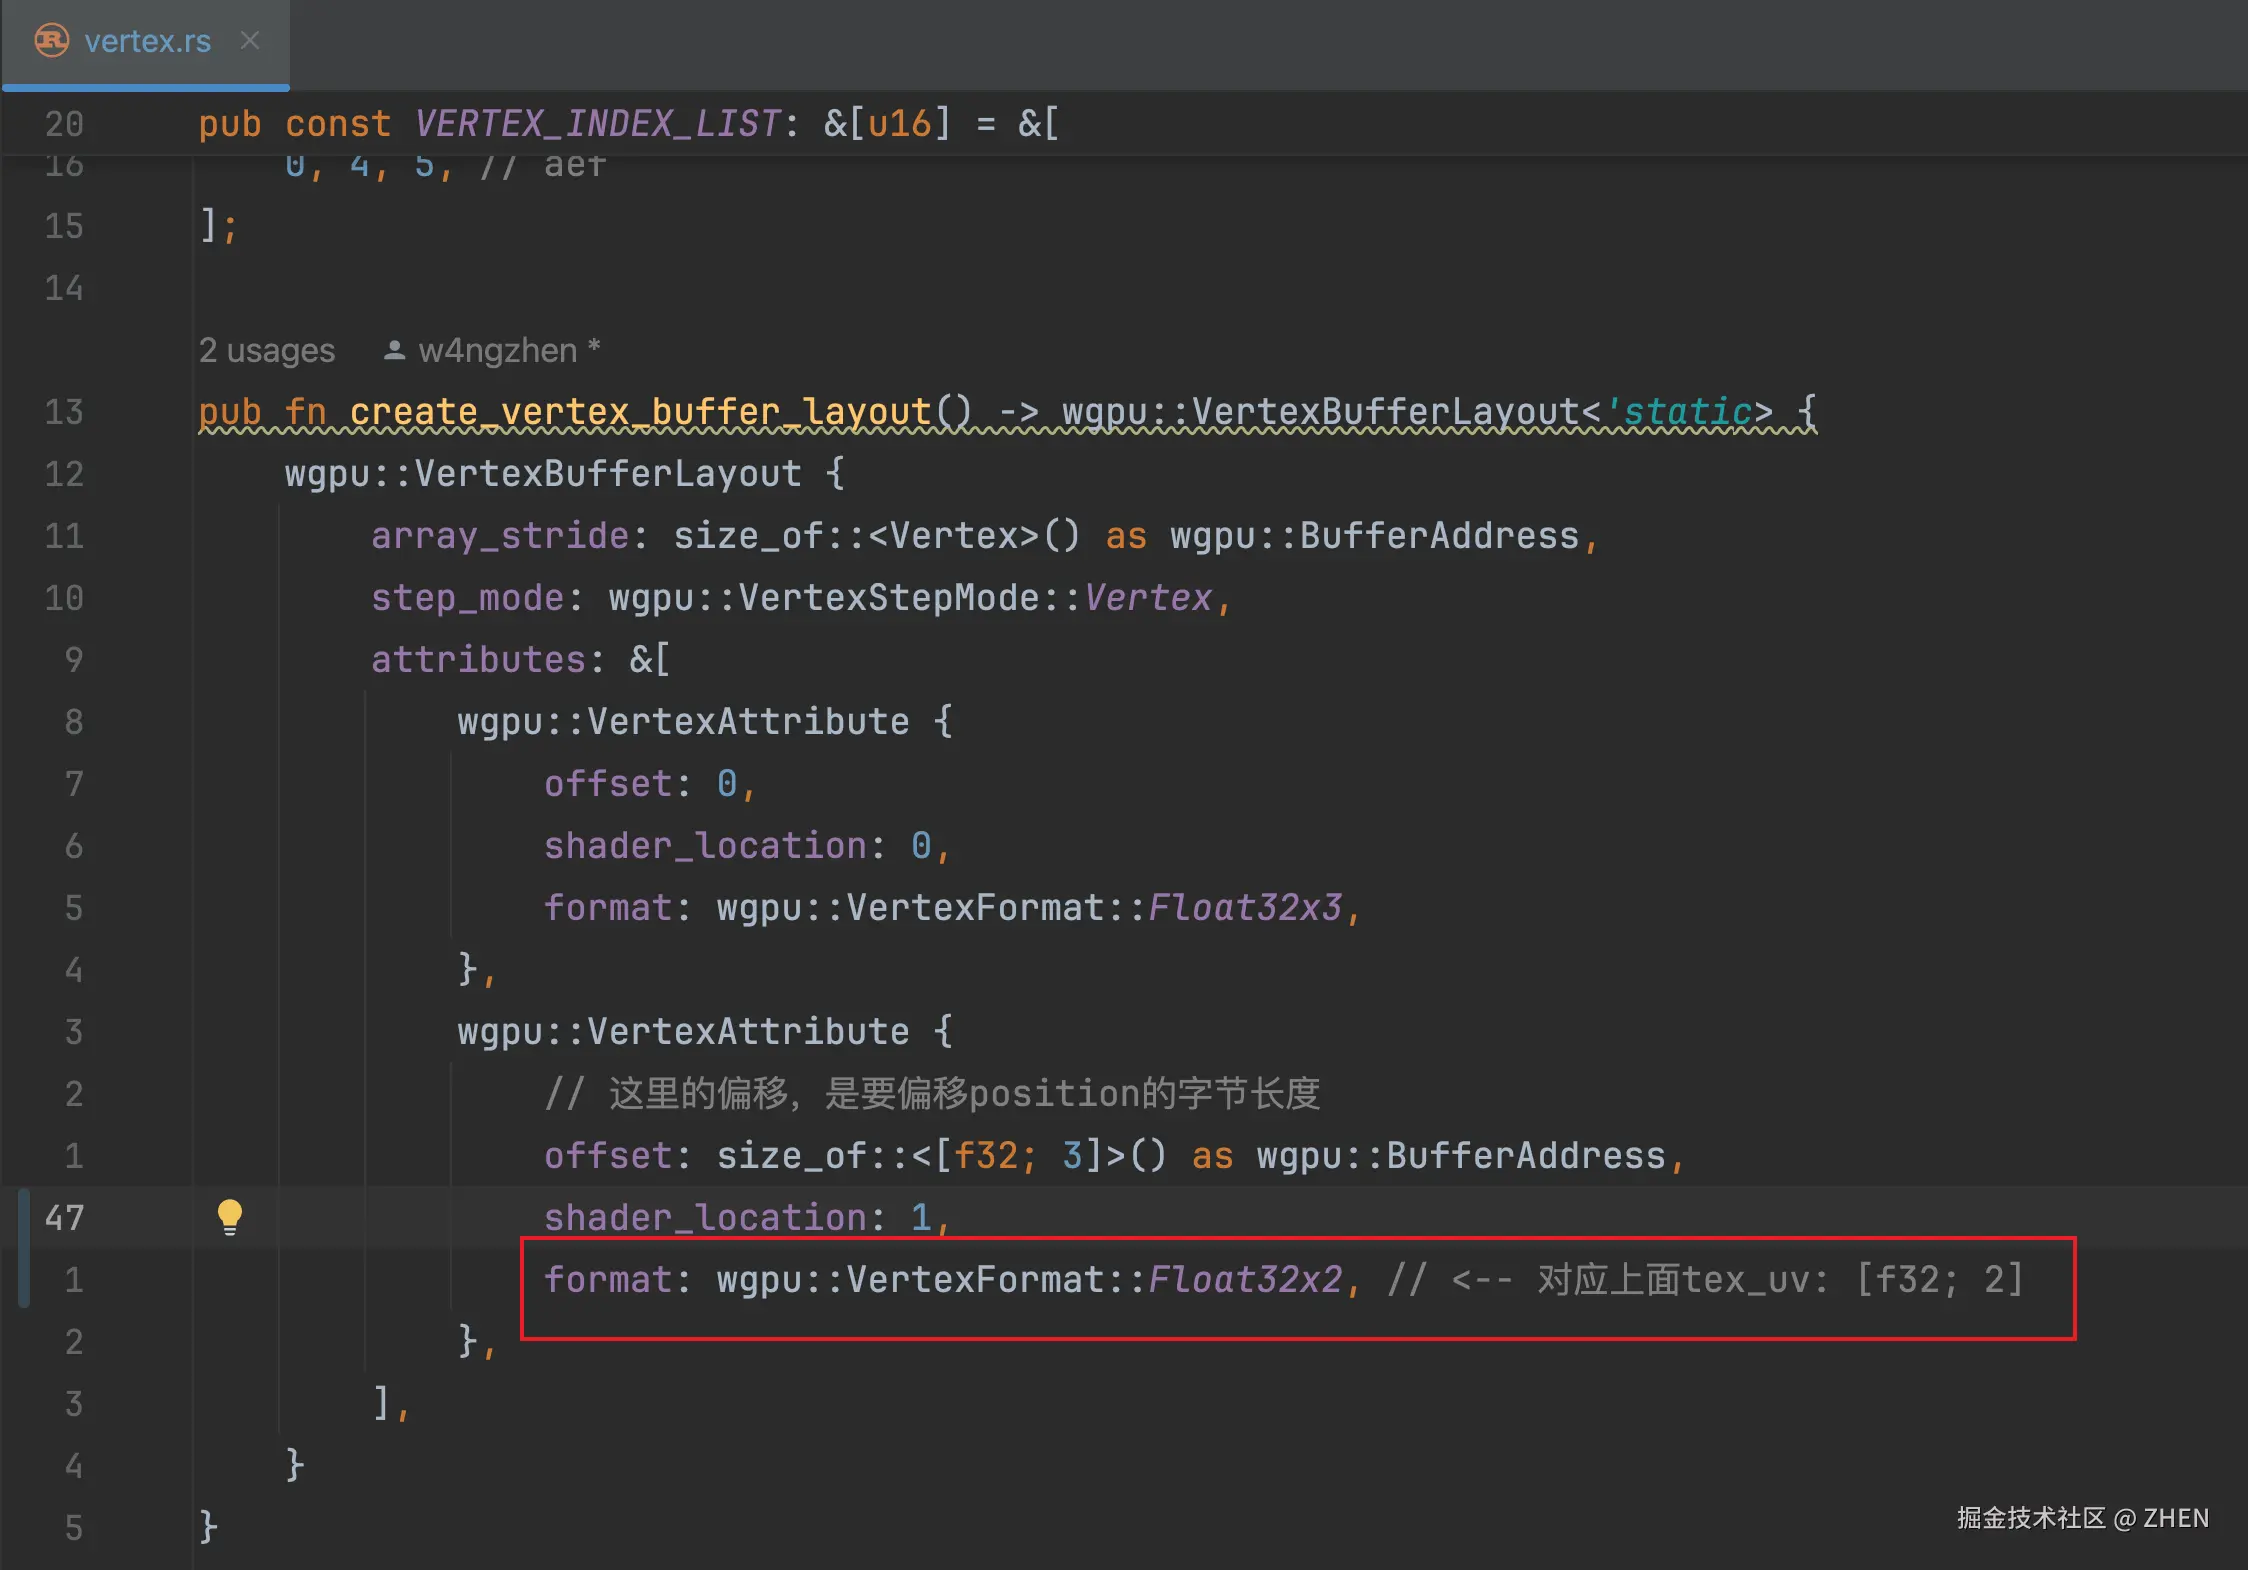Click 'Float32x2' format value
The image size is (2248, 1570).
click(x=1245, y=1280)
